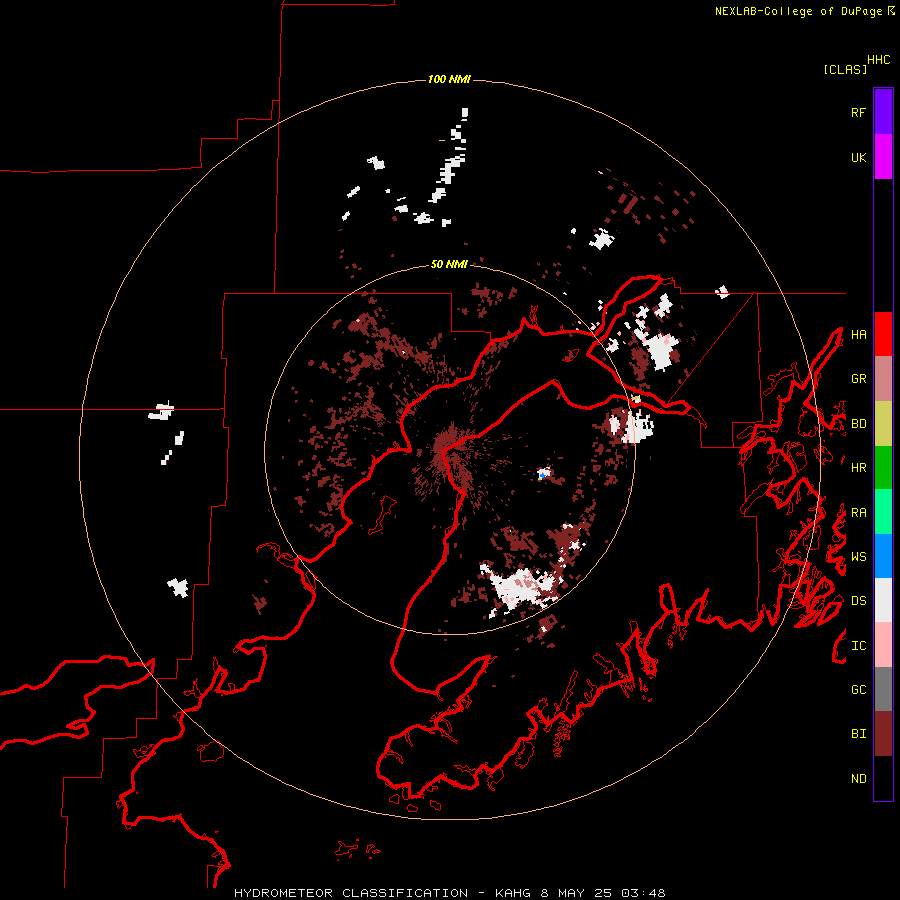Click the blue wet snow pixel echo
Screen dimensions: 900x900
pos(542,475)
